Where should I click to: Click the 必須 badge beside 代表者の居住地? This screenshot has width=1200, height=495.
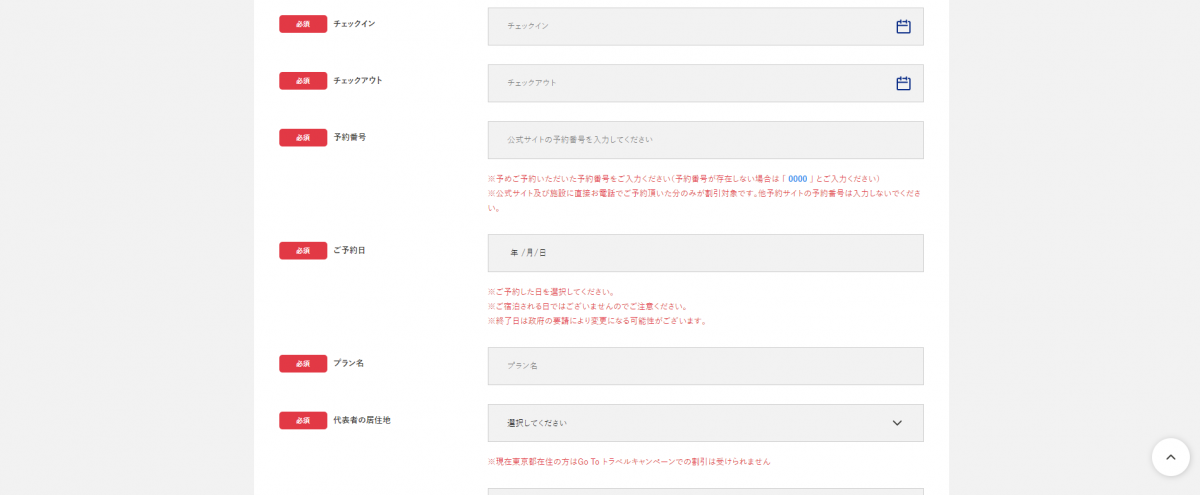303,420
